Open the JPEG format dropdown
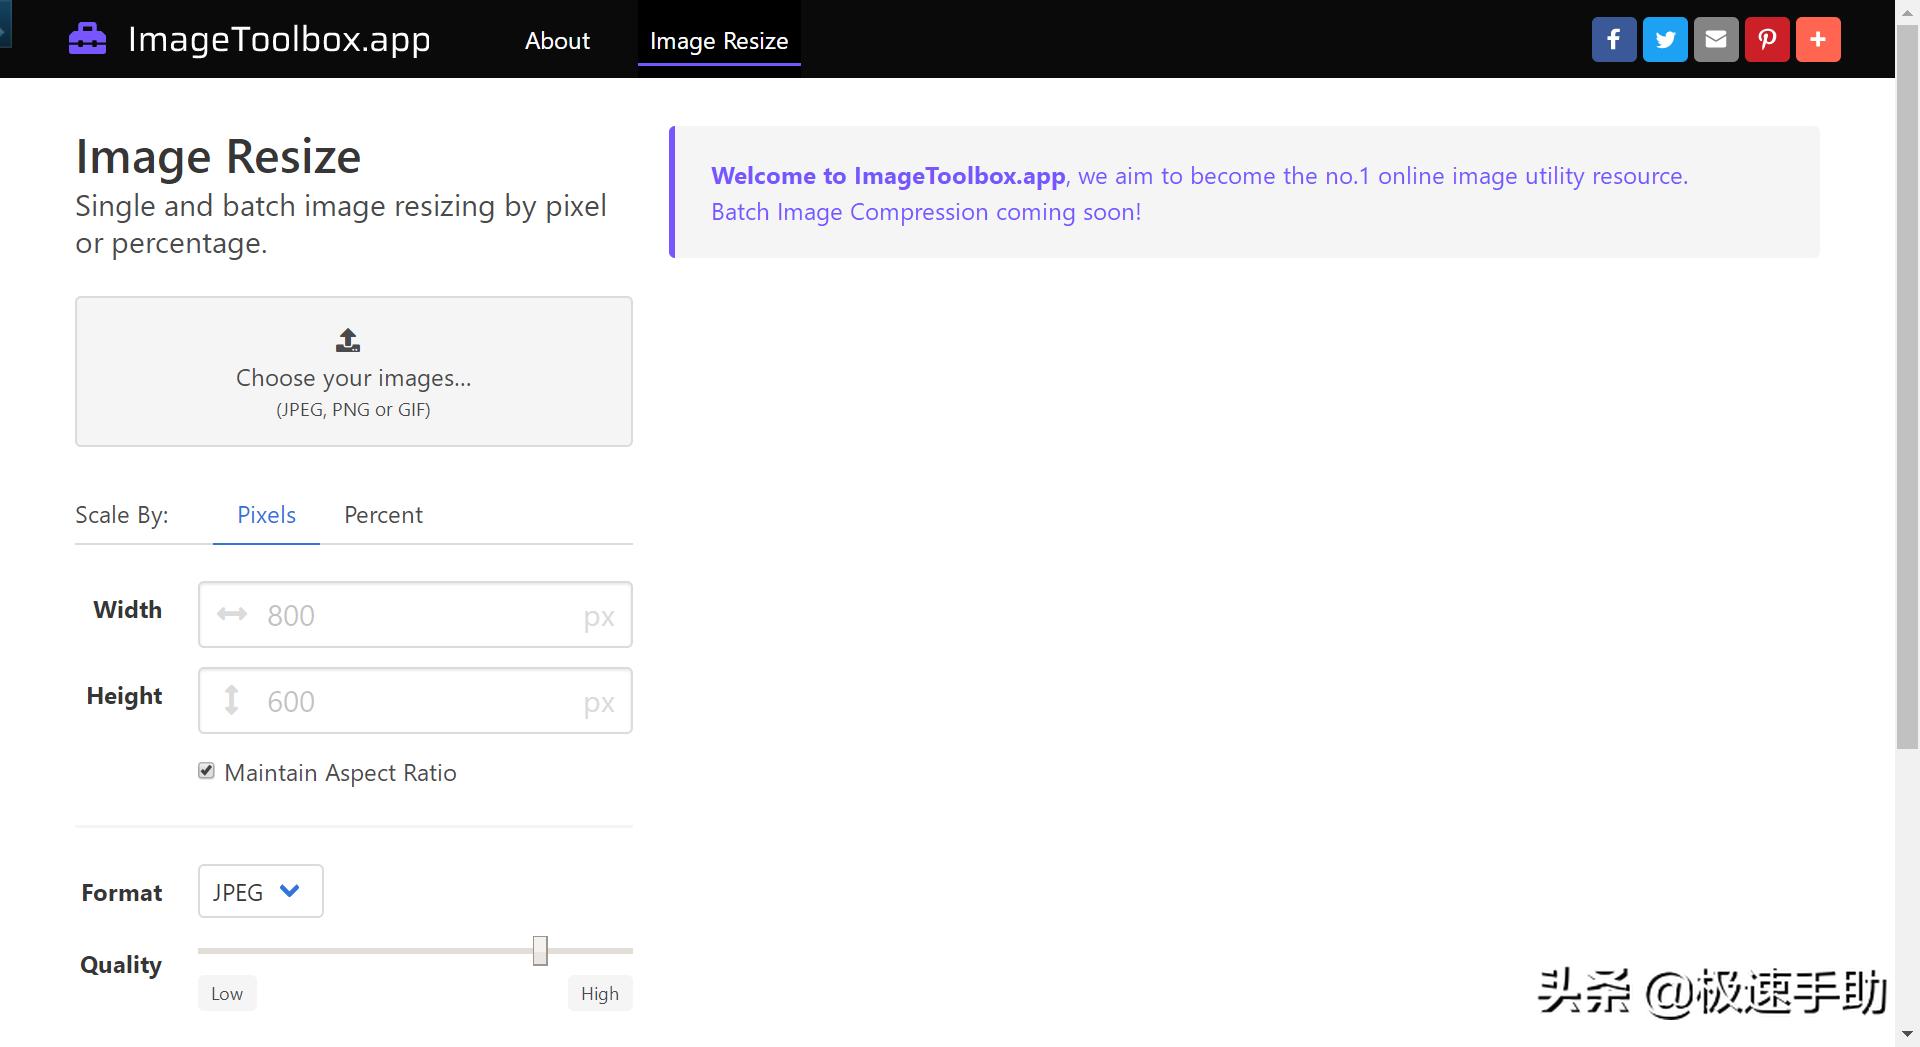The width and height of the screenshot is (1920, 1047). tap(260, 891)
